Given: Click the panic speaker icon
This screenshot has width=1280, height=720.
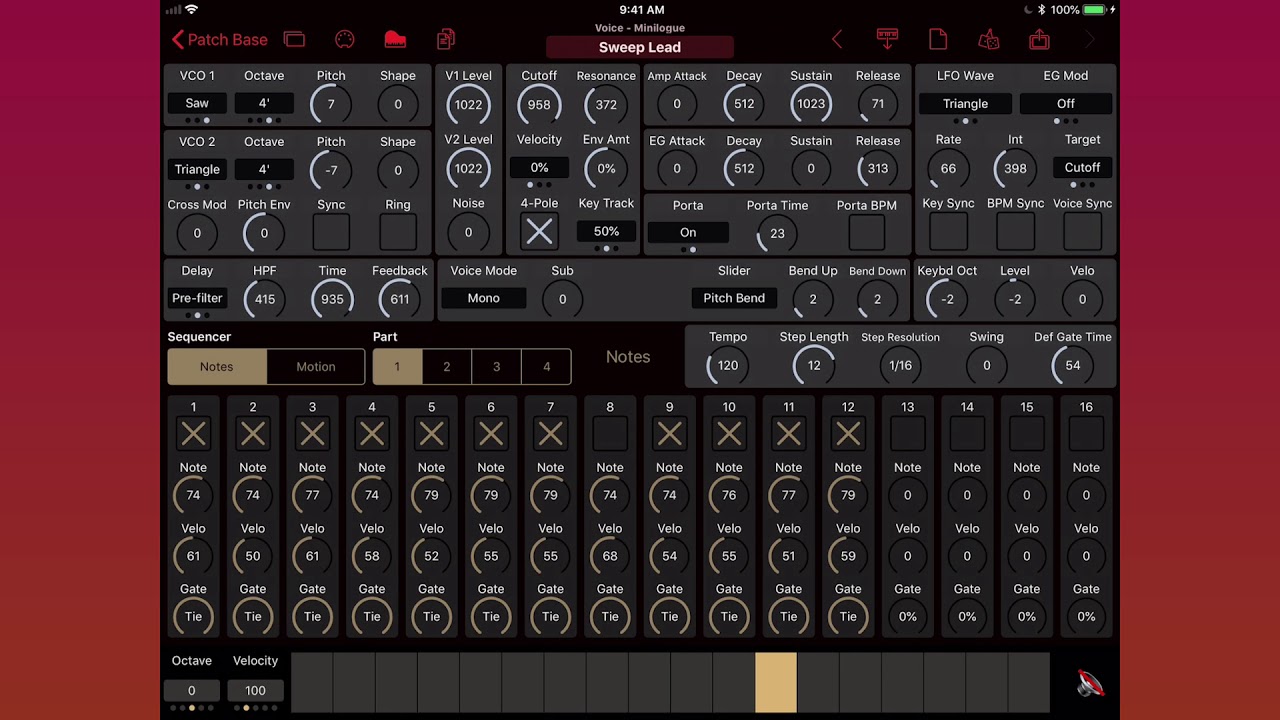Looking at the screenshot, I should point(1089,684).
